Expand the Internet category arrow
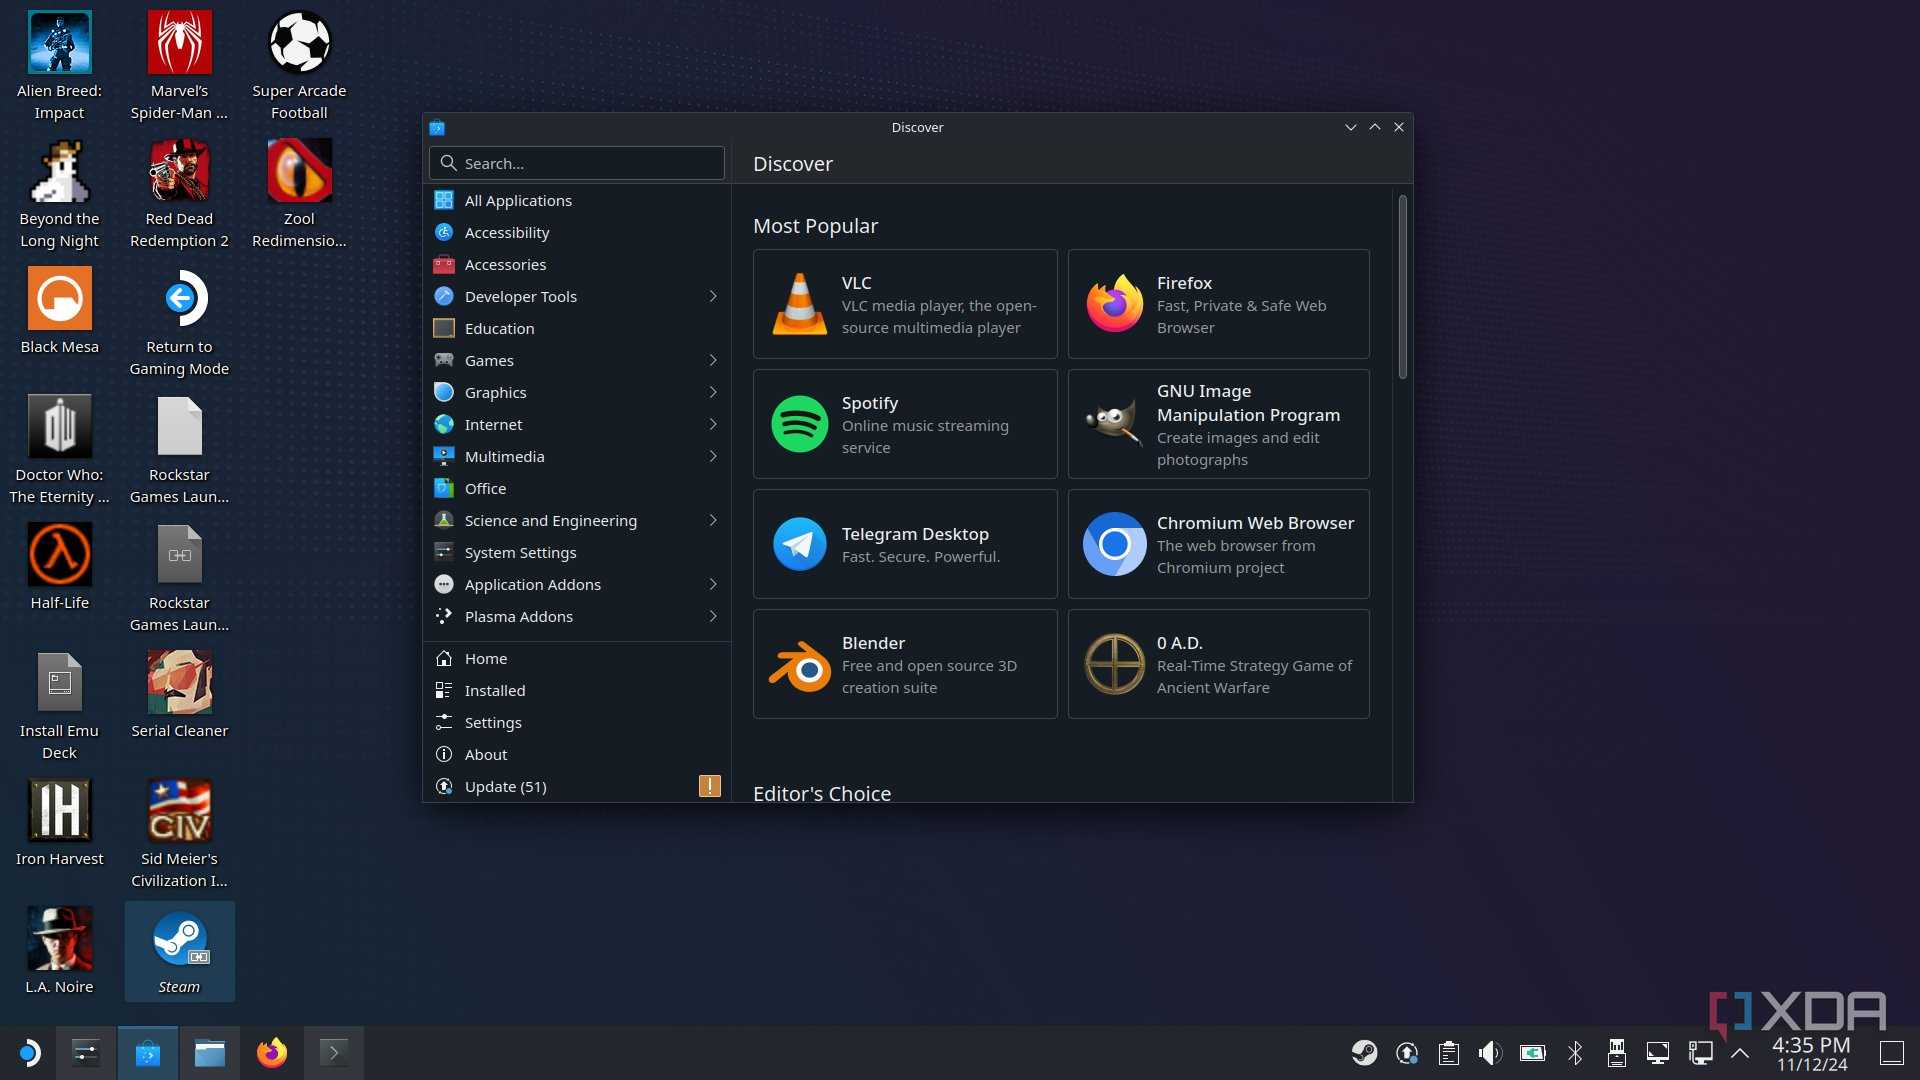Viewport: 1920px width, 1080px height. (x=713, y=424)
